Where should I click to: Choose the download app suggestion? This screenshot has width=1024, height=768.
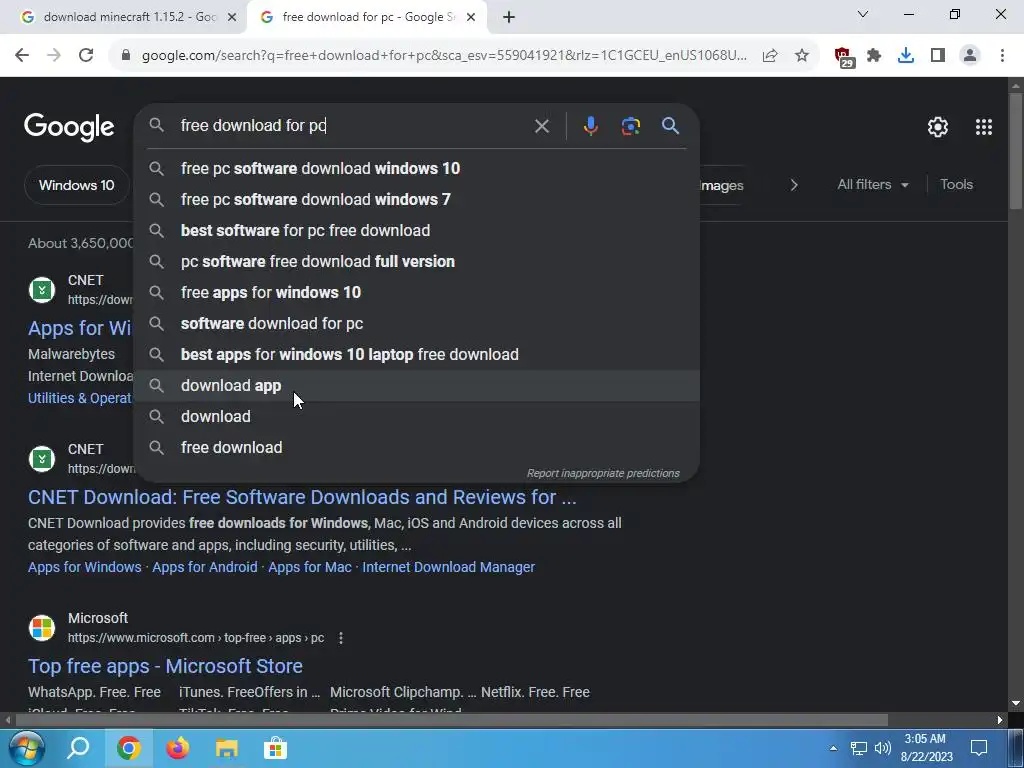click(417, 385)
